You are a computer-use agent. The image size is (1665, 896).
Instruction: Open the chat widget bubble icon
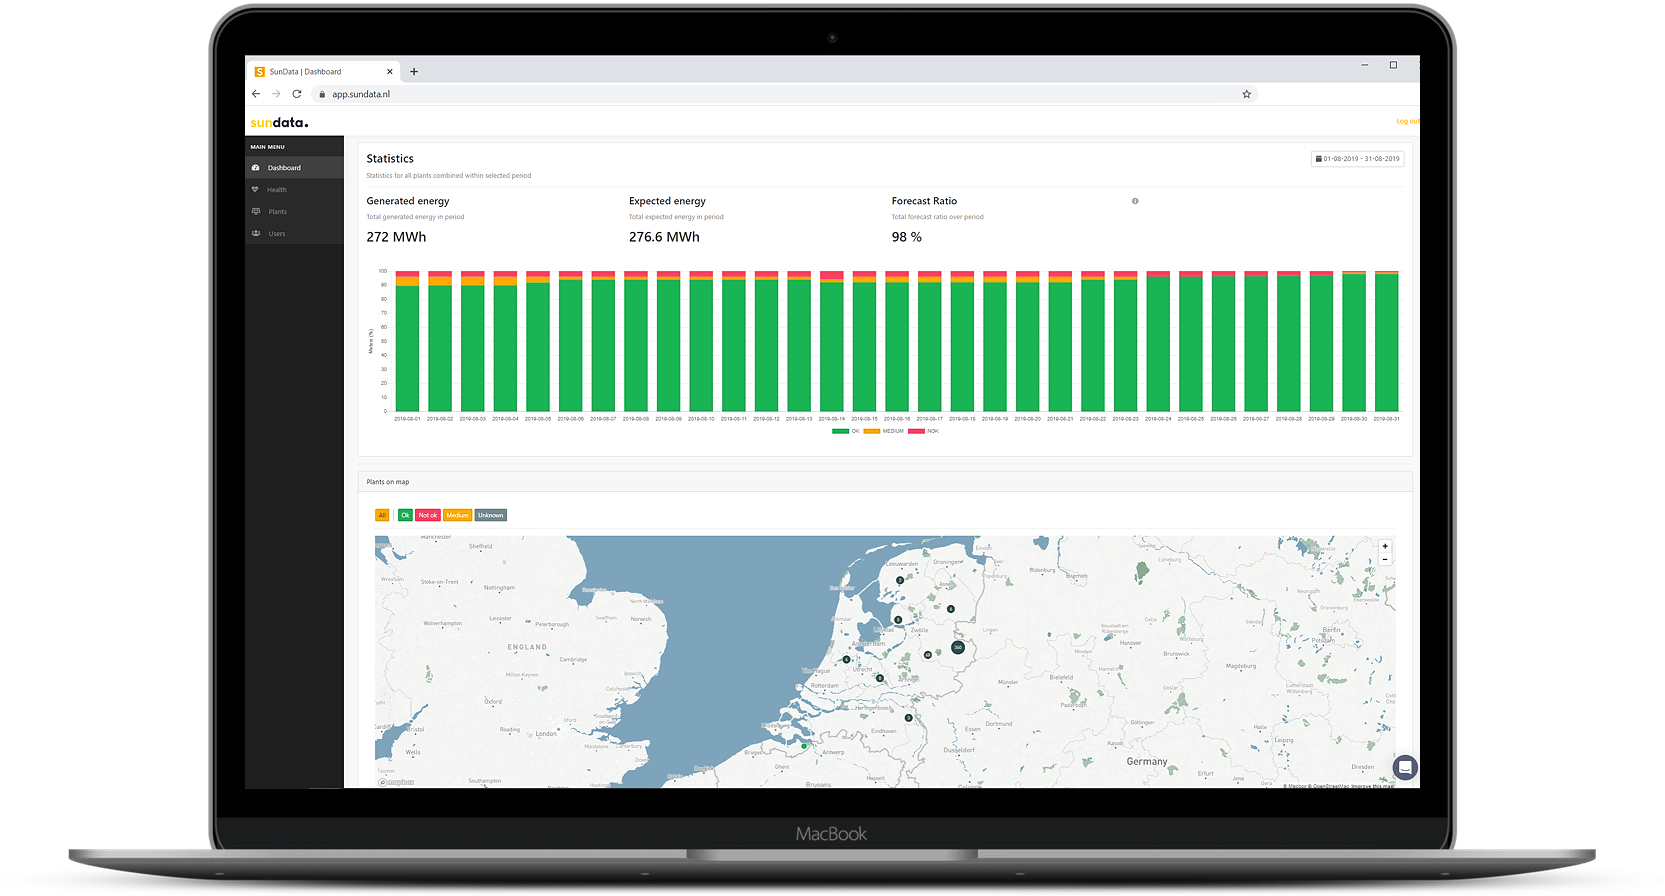pyautogui.click(x=1405, y=767)
